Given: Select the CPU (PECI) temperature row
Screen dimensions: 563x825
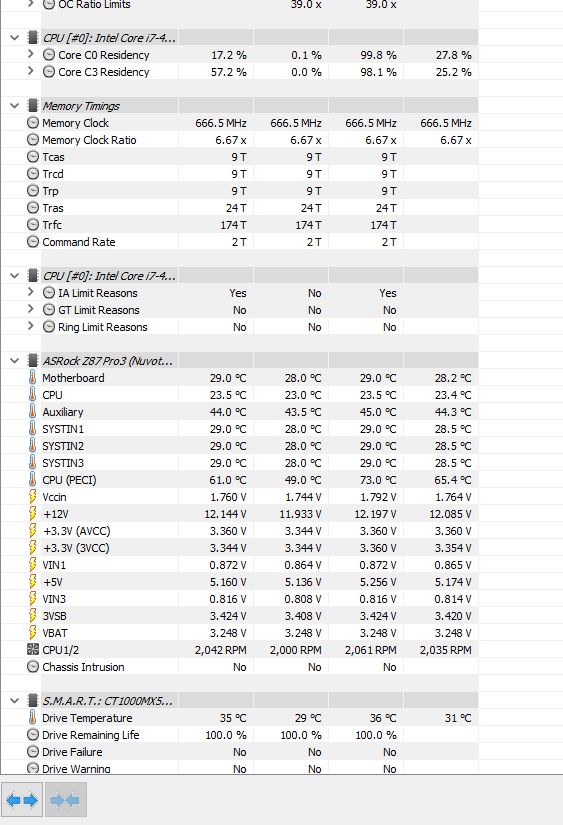Looking at the screenshot, I should [x=239, y=480].
